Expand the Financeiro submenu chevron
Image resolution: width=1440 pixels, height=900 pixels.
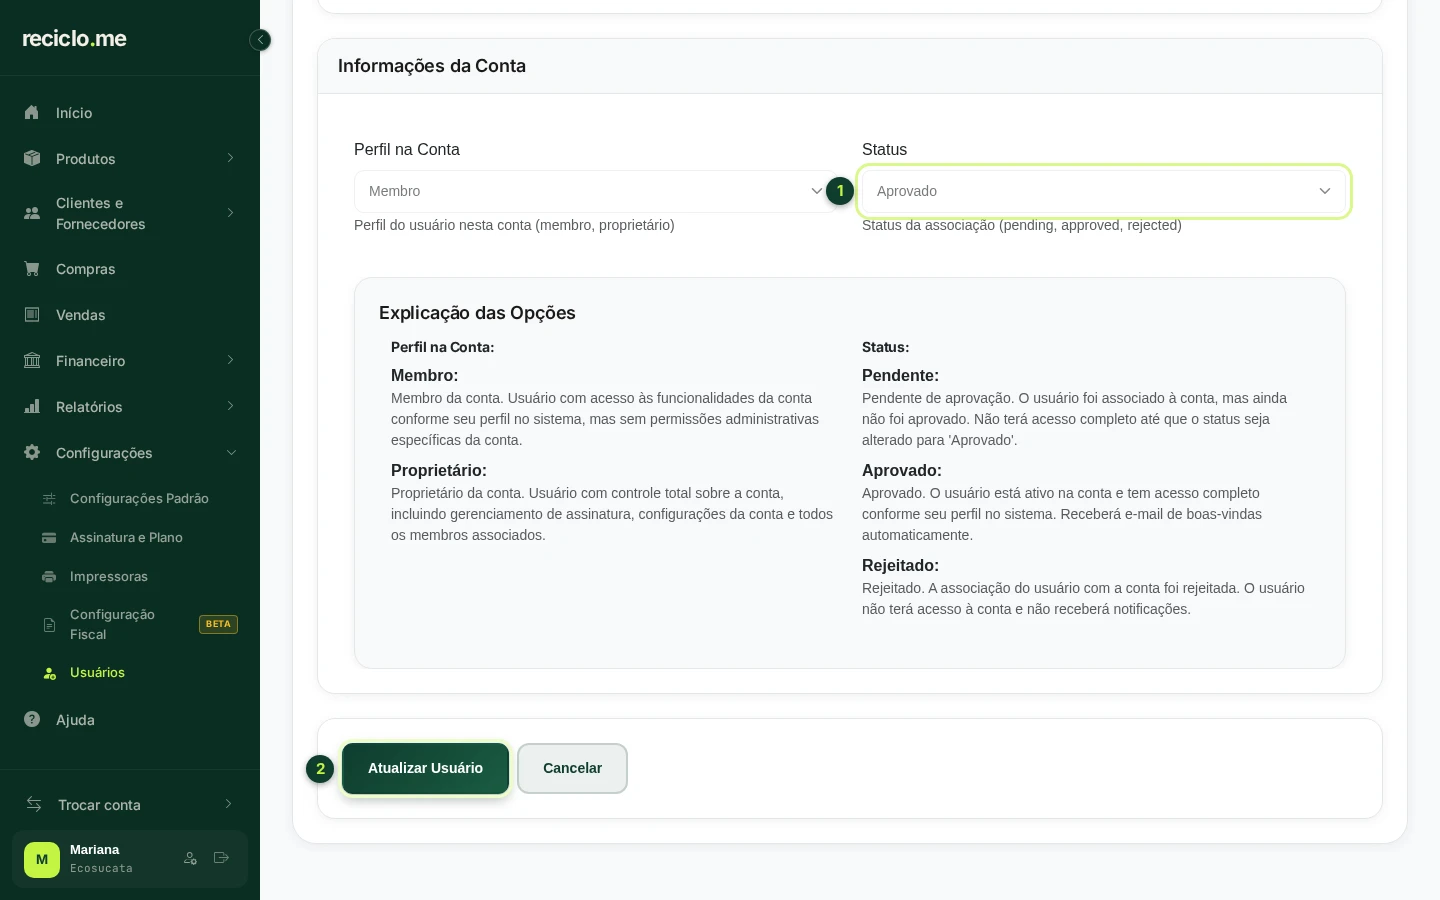pyautogui.click(x=230, y=361)
